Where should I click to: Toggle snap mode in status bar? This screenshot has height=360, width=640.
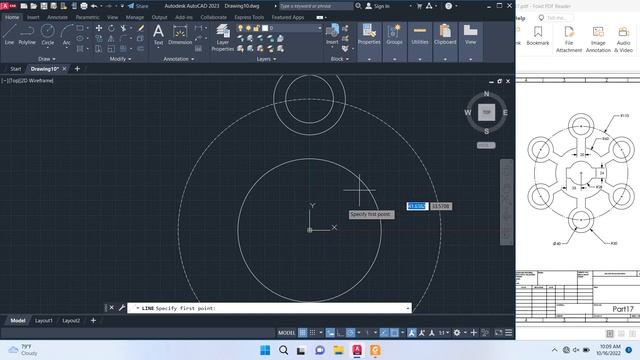click(313, 333)
